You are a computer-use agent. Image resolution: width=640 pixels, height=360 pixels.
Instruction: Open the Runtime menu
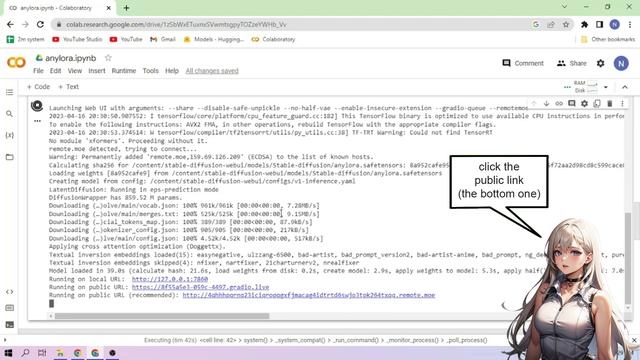click(x=124, y=71)
